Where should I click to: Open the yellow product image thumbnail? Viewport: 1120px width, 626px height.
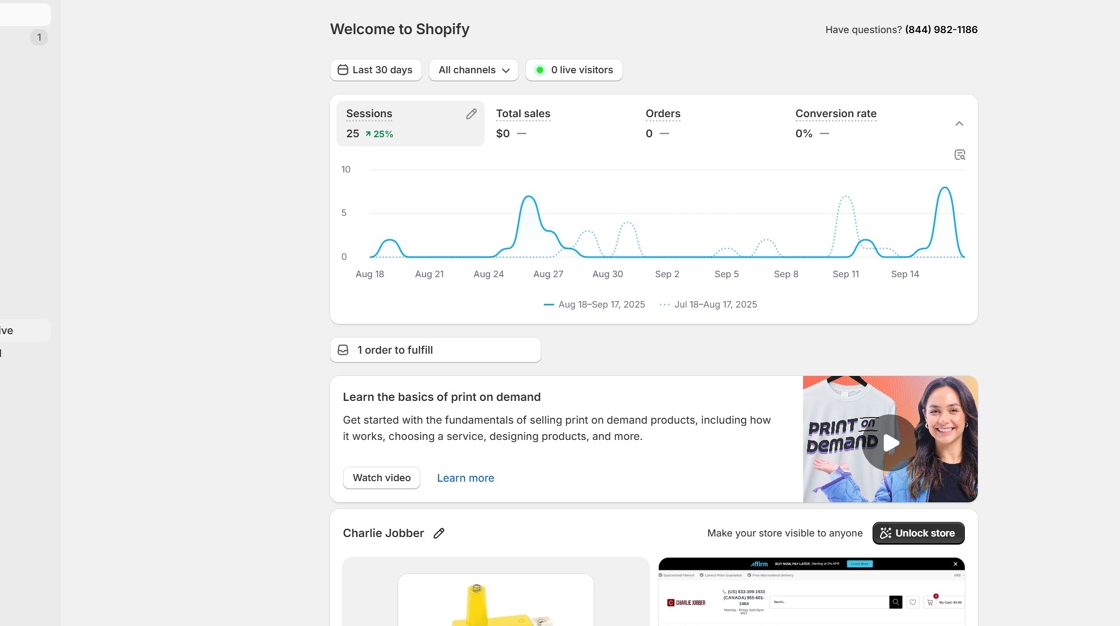496,600
